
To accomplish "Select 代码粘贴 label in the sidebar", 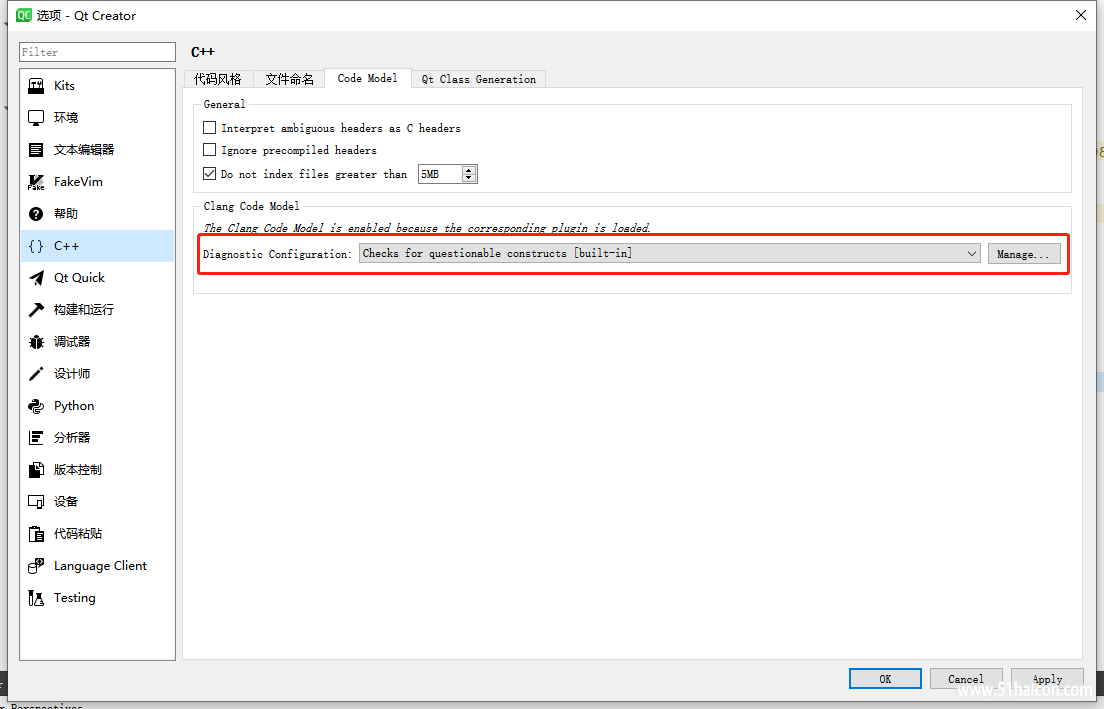I will [x=78, y=534].
